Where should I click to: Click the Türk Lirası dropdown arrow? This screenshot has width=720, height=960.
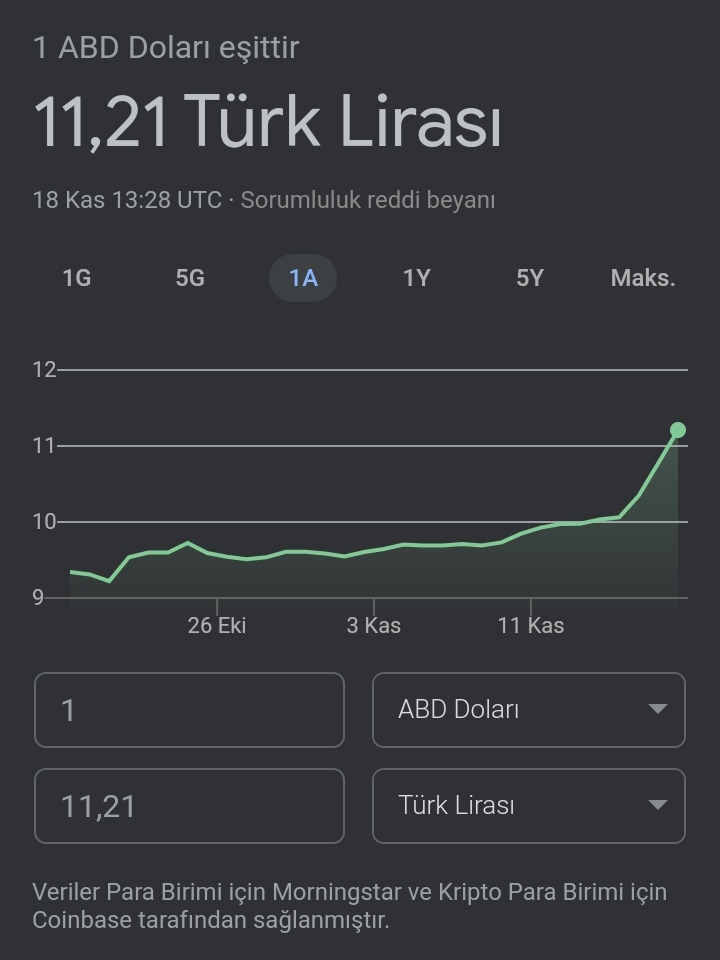pos(658,804)
